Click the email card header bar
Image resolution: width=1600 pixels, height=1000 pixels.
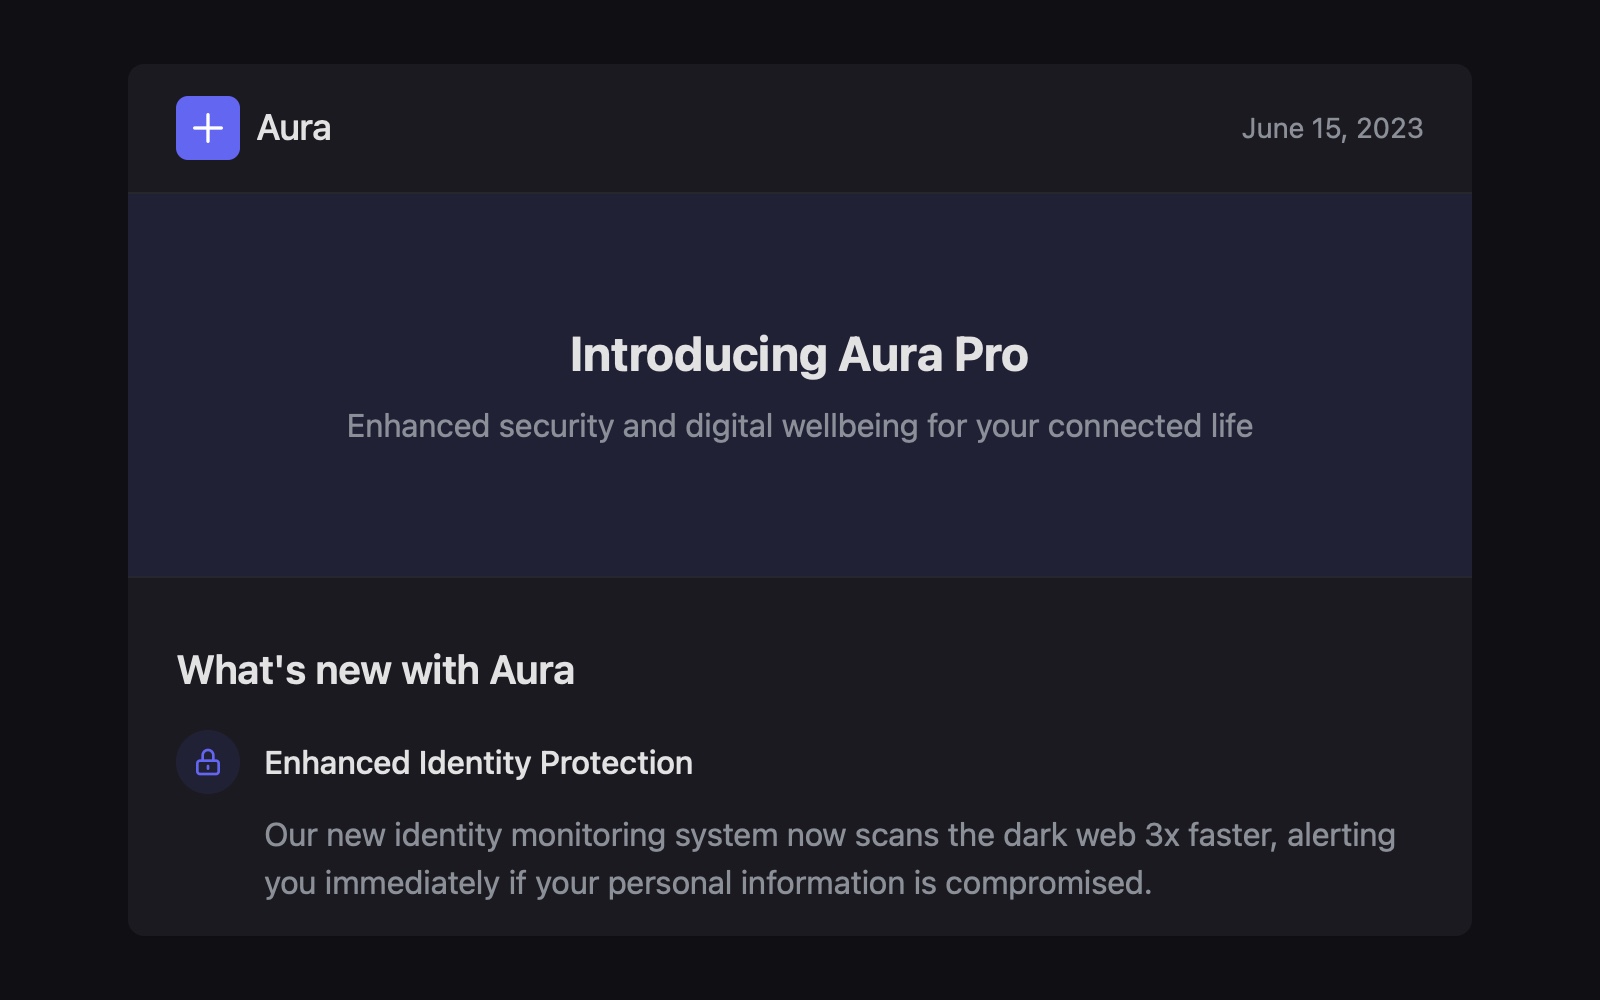tap(800, 128)
